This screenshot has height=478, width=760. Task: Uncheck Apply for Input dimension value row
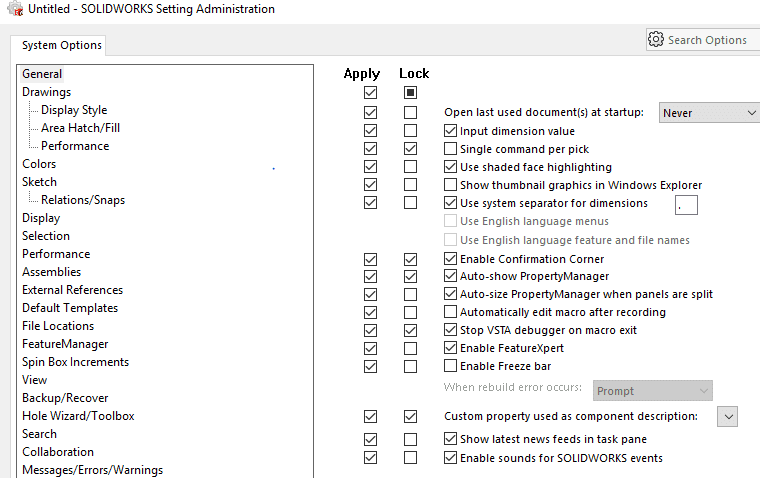(x=370, y=131)
